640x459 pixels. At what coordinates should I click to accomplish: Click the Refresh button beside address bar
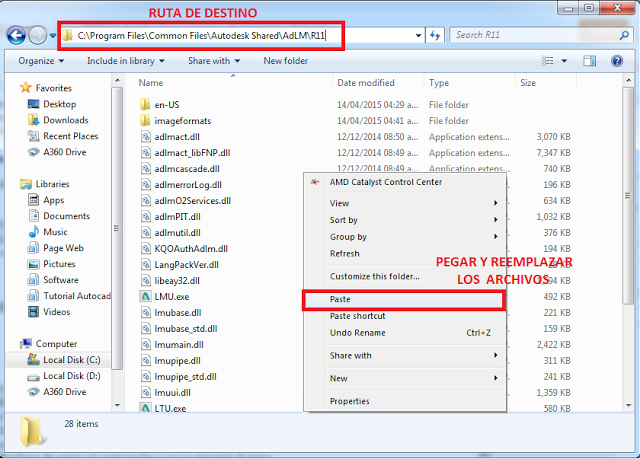pyautogui.click(x=435, y=35)
